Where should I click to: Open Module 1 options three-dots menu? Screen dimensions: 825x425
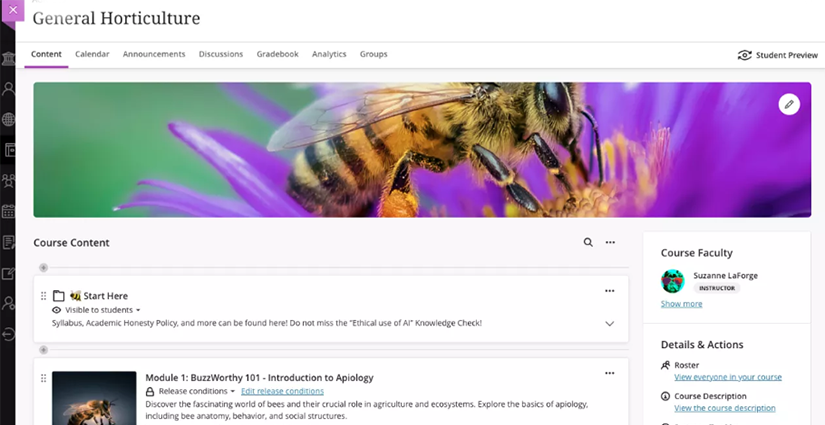609,373
